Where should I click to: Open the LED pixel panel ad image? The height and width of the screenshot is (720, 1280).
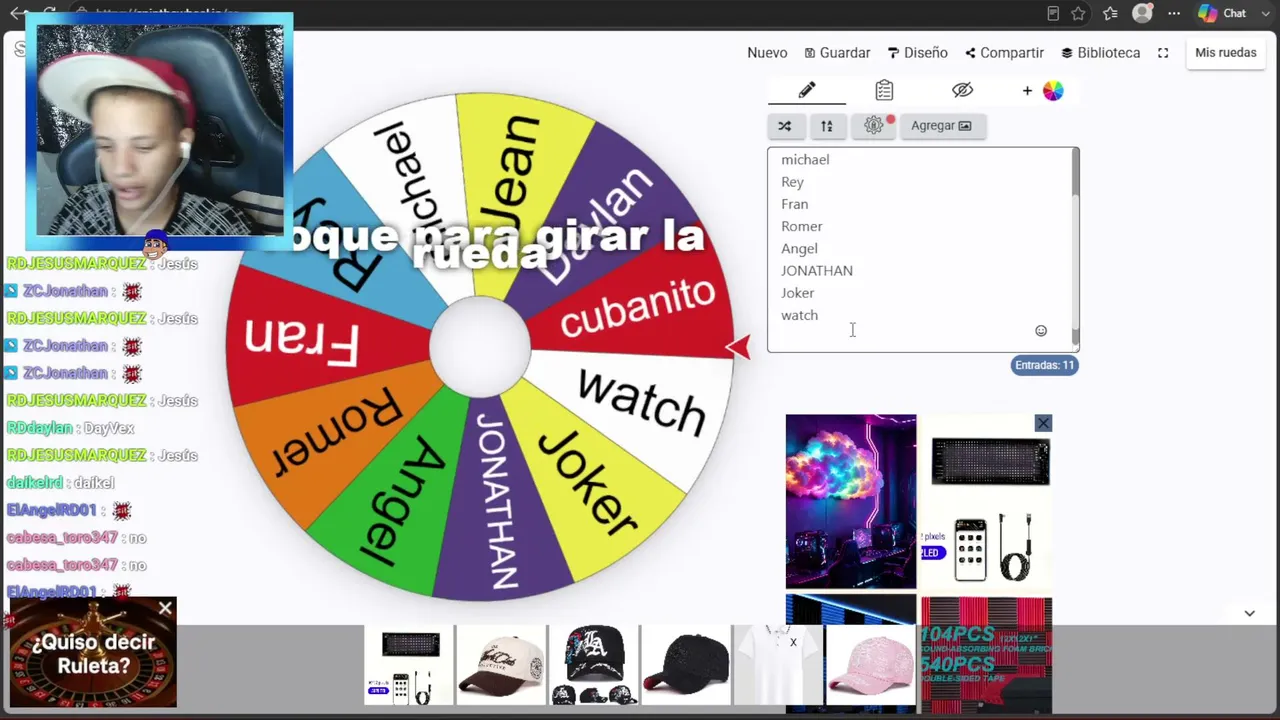(x=990, y=463)
